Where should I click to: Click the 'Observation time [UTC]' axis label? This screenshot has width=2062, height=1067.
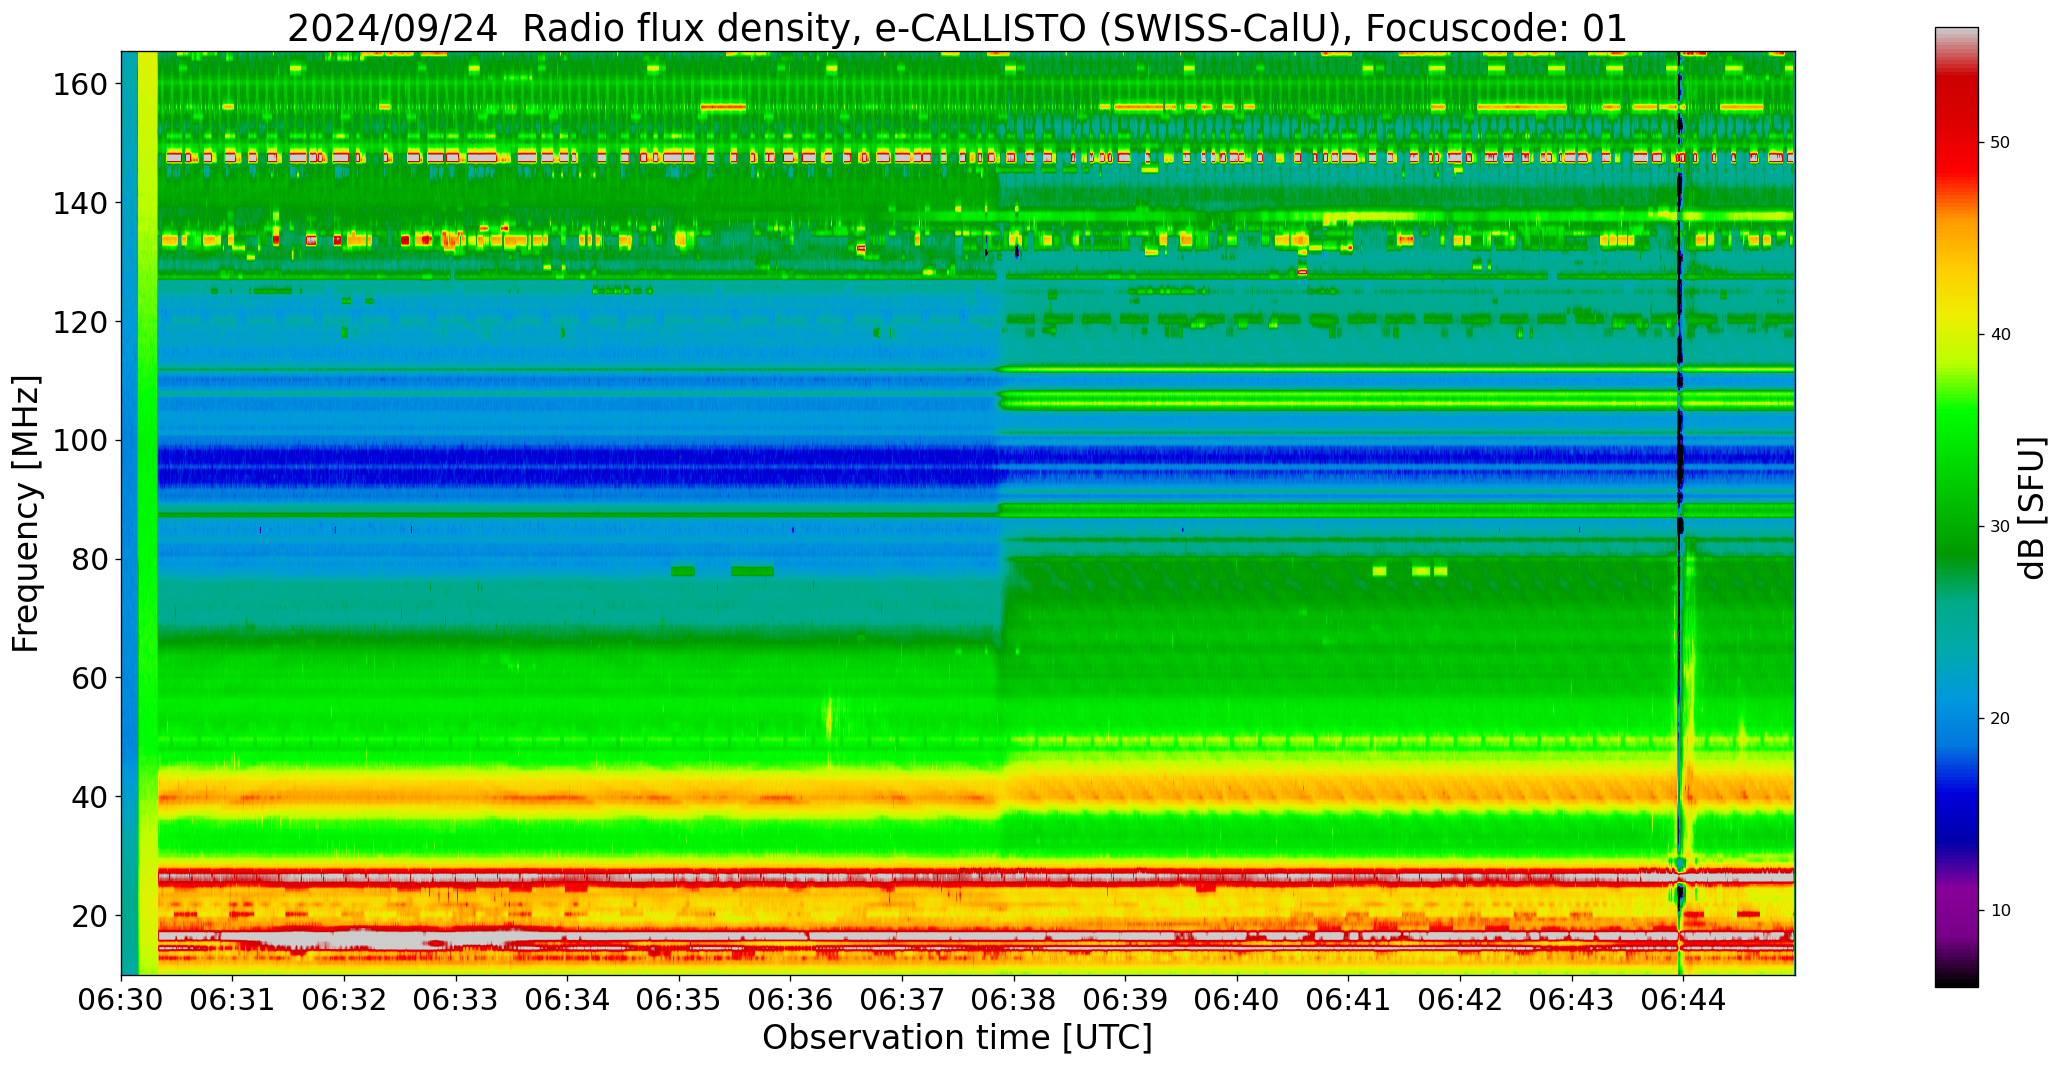[x=957, y=1038]
